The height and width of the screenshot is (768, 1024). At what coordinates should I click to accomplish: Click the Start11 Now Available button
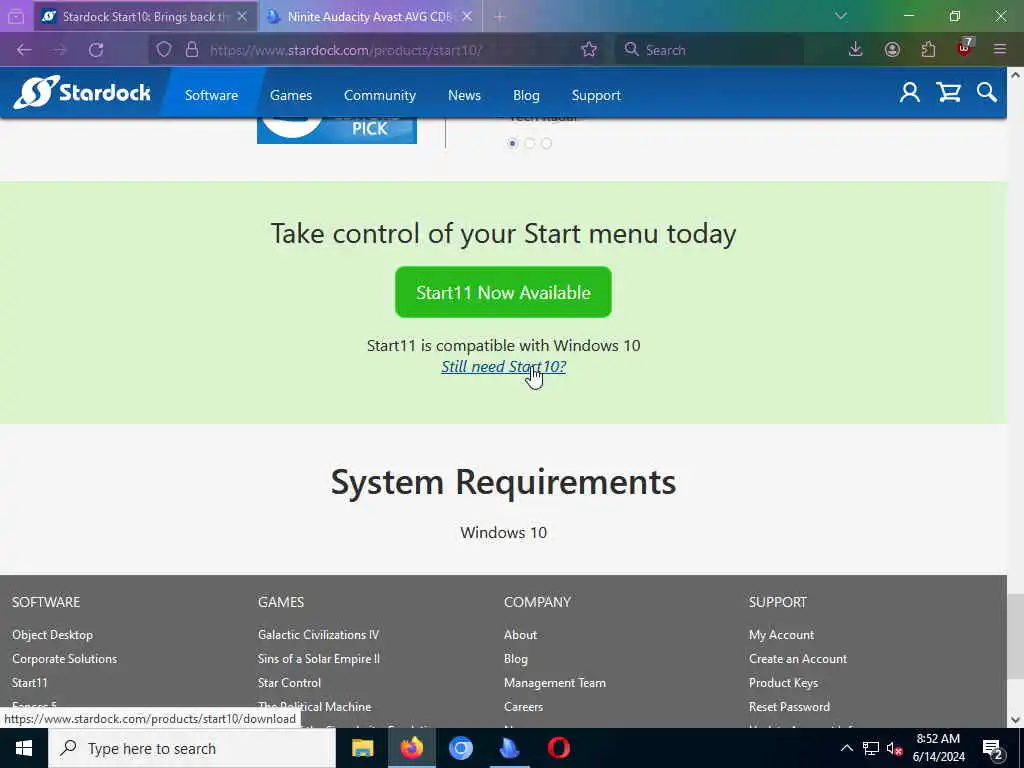pyautogui.click(x=504, y=292)
